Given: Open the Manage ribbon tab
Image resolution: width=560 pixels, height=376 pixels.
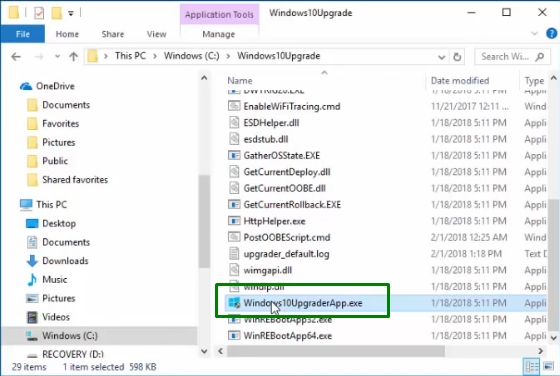Looking at the screenshot, I should (219, 34).
